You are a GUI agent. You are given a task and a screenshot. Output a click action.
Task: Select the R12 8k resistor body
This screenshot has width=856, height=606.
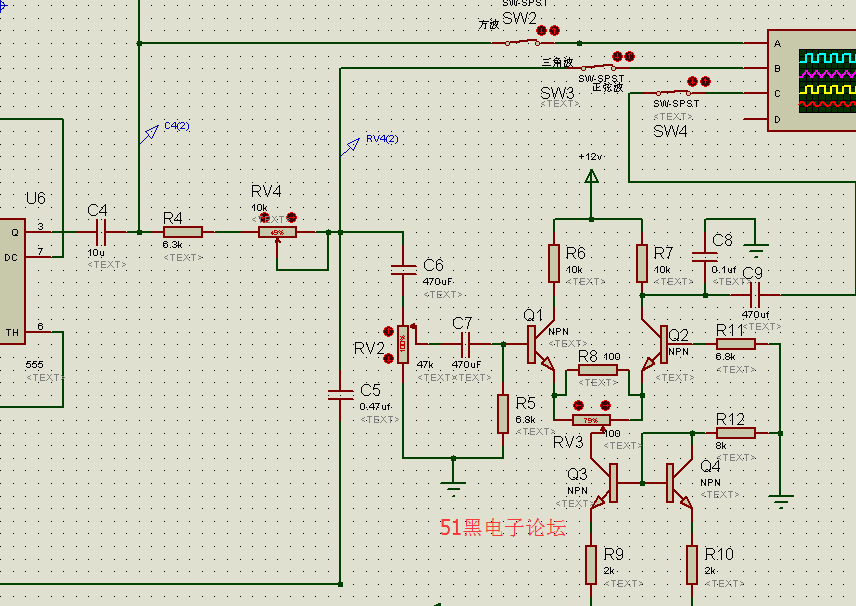[x=735, y=433]
